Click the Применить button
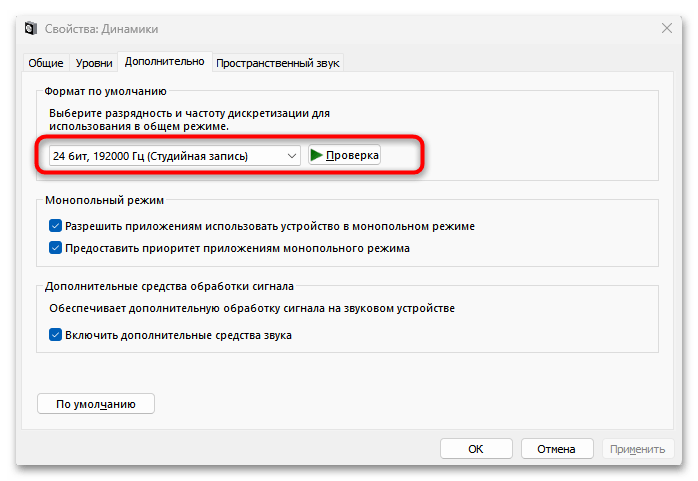Viewport: 698px width, 481px height. coord(637,449)
